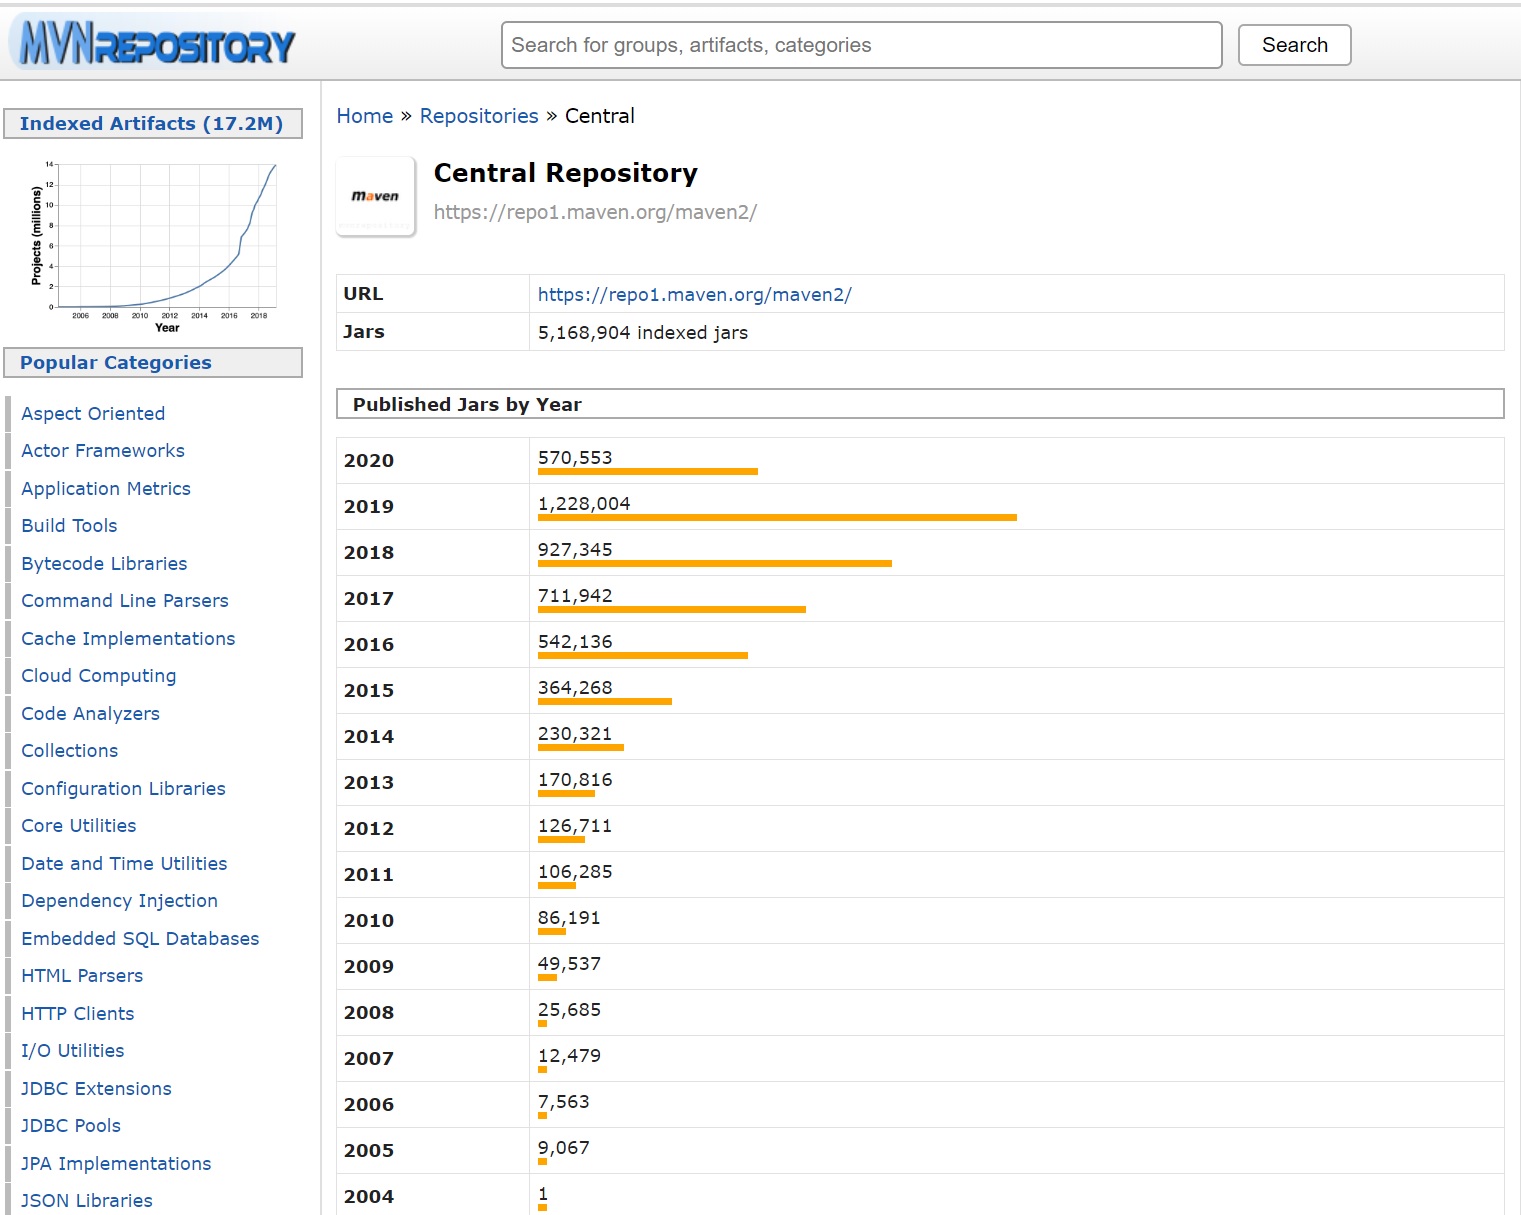The height and width of the screenshot is (1215, 1521).
Task: Click the Maven repository logo icon
Action: (375, 197)
